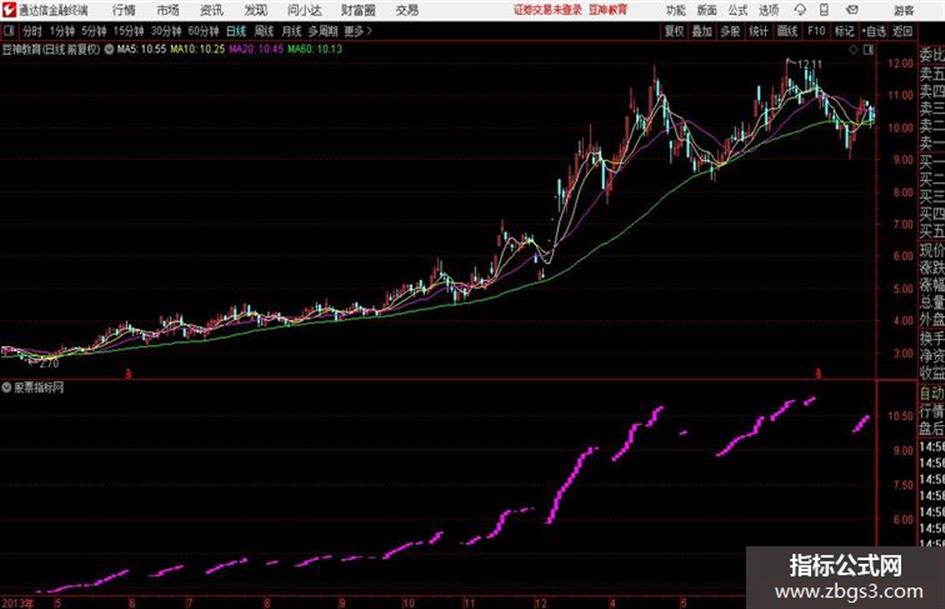
Task: Click the mobile phone icon
Action: click(824, 10)
